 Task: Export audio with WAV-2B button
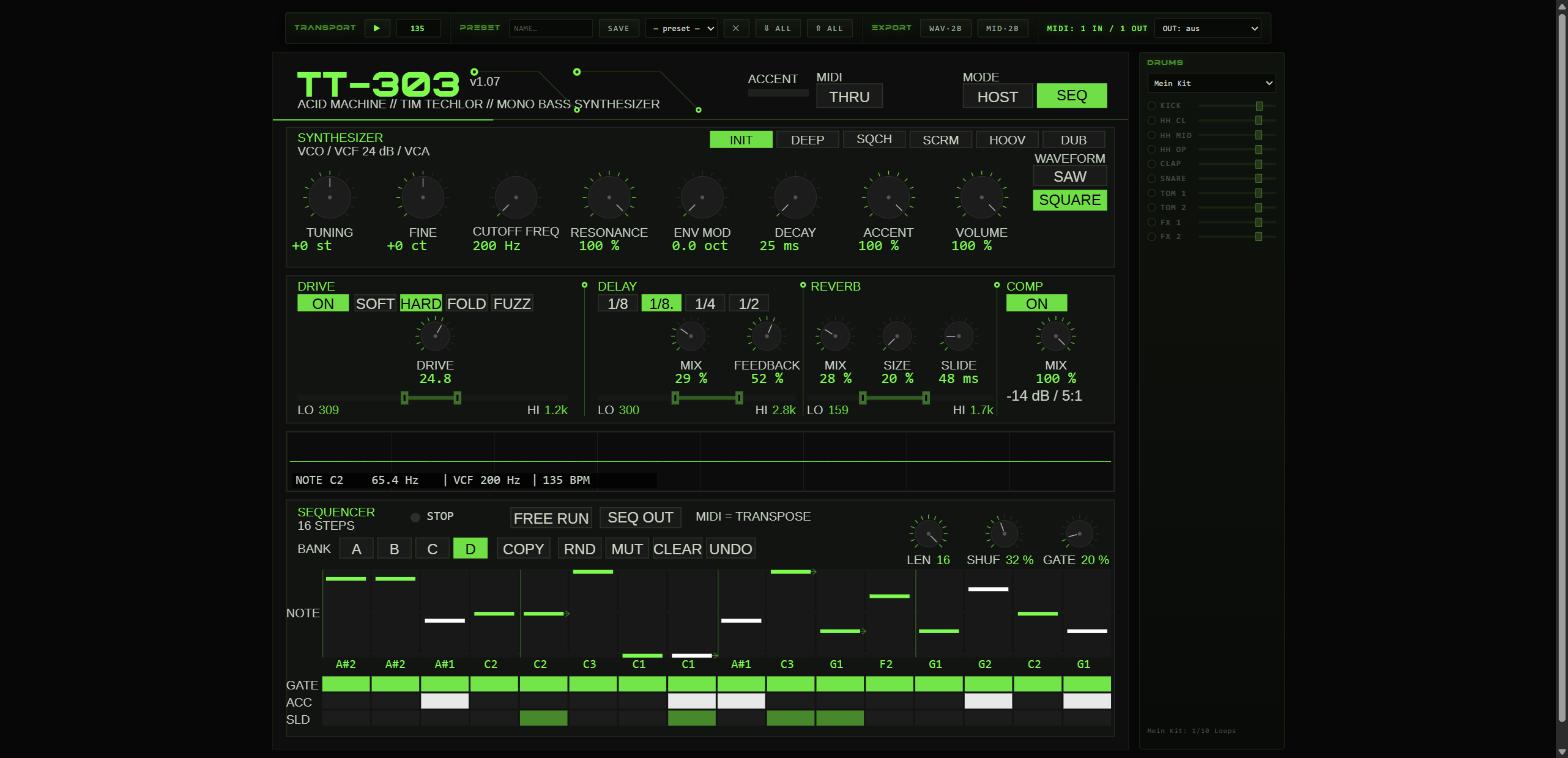[945, 28]
